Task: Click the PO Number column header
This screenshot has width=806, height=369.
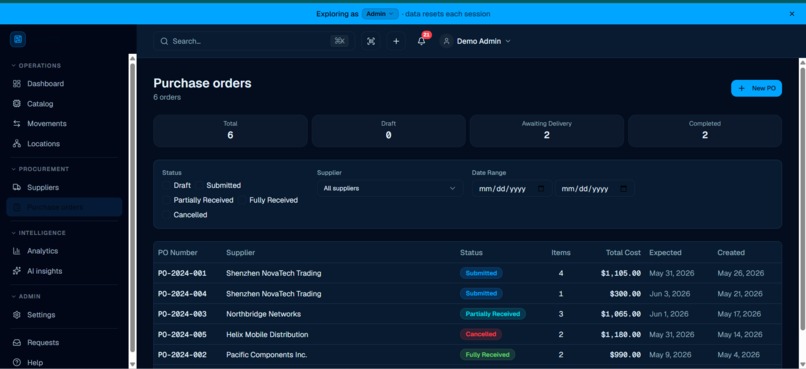Action: [177, 253]
